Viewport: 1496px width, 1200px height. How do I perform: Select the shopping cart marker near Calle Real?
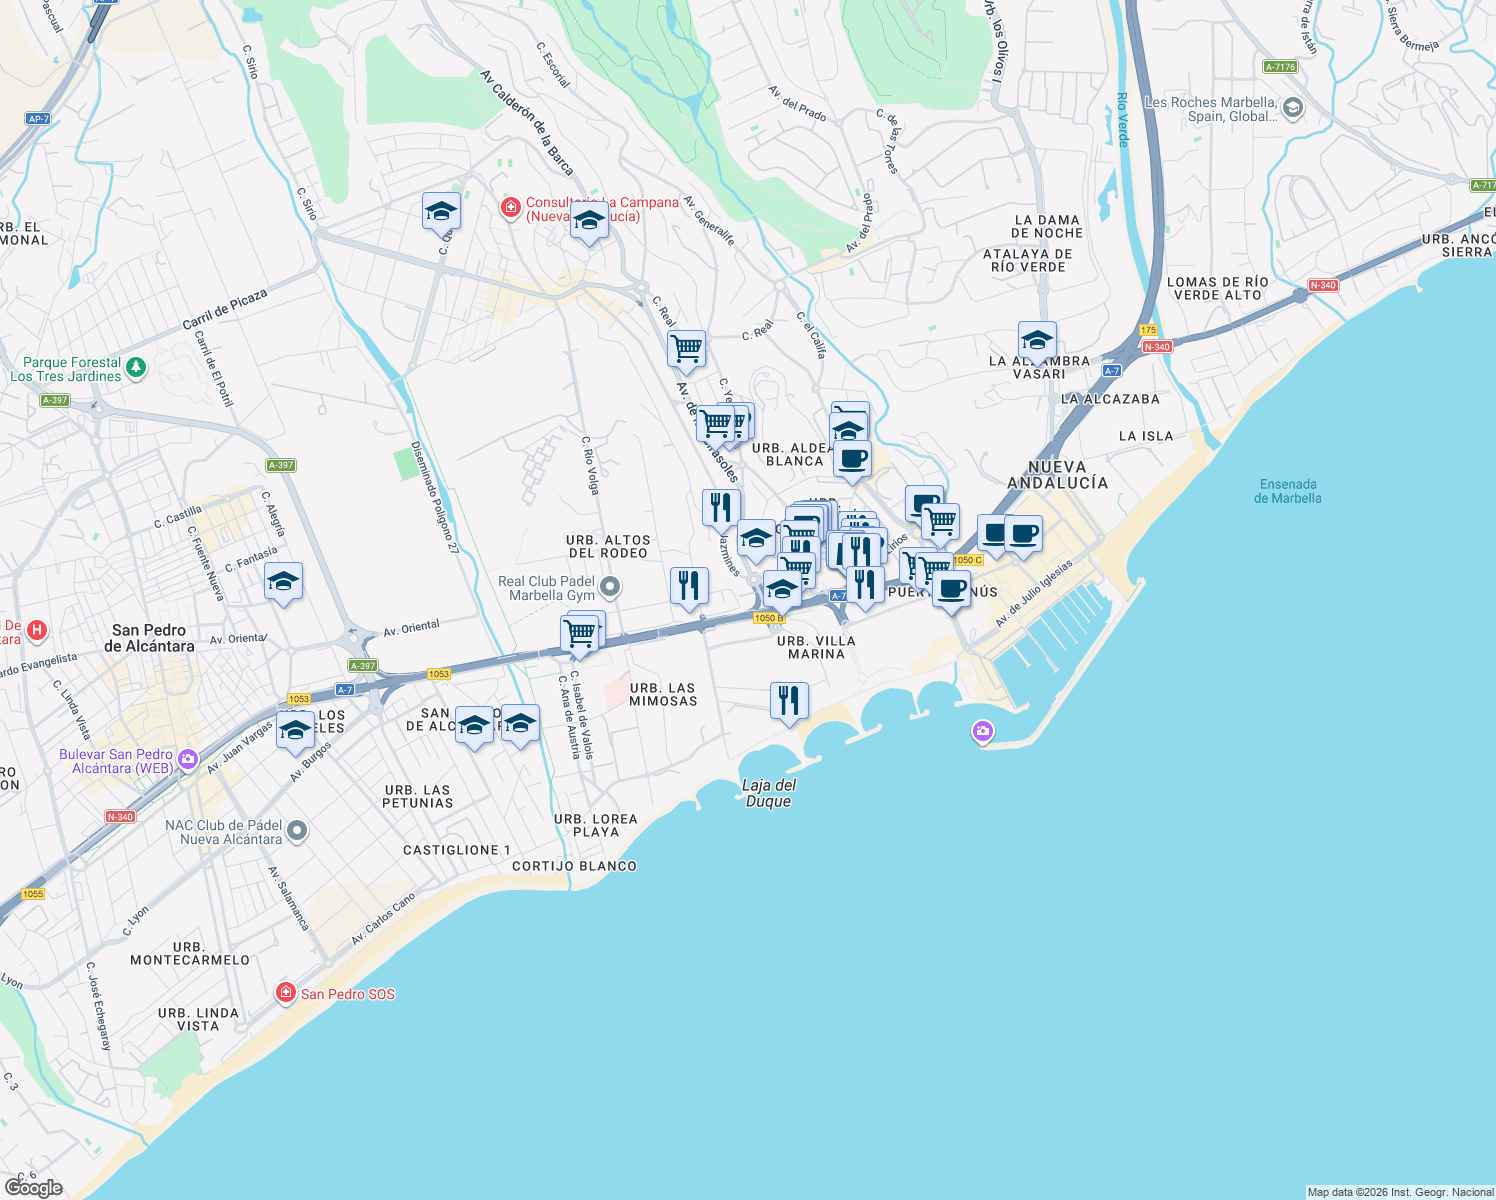tap(686, 350)
